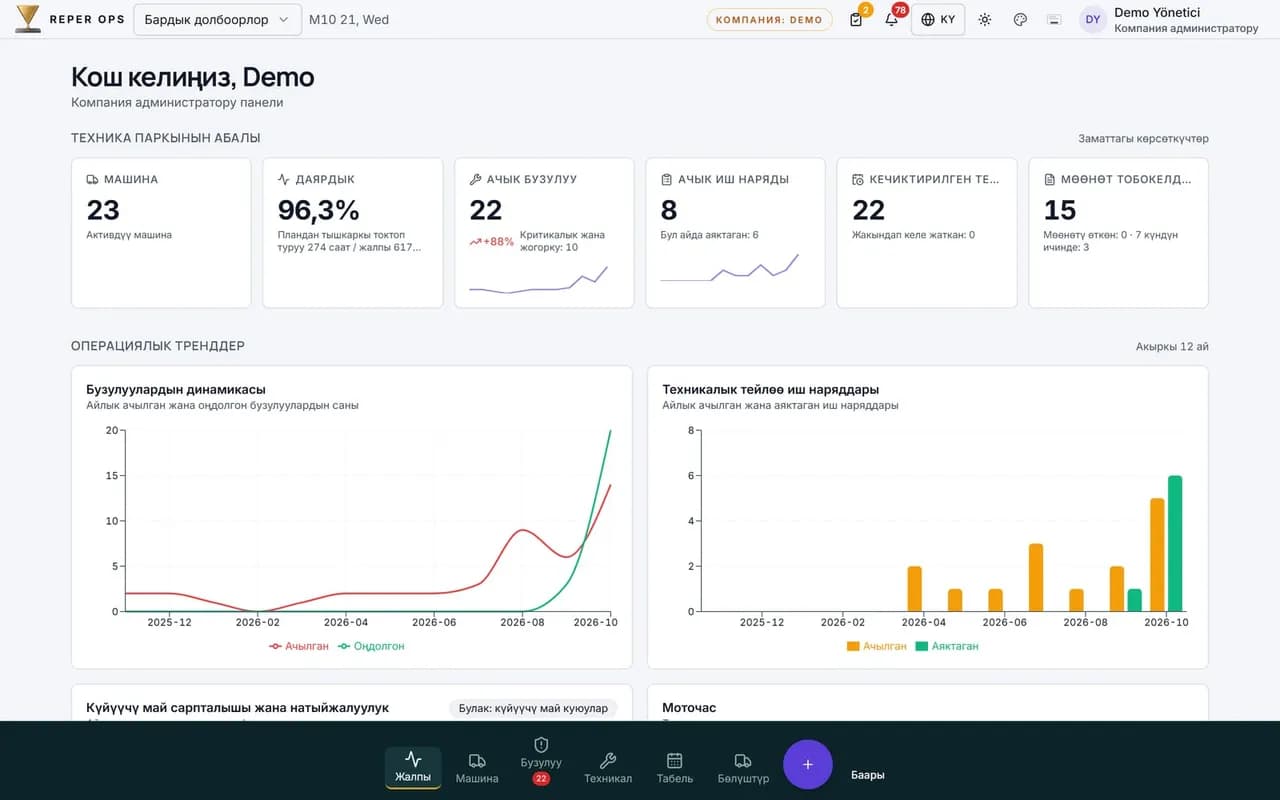Click the Бузулуулардын динамикасы chart title
Screen dimensions: 1280x800
click(x=176, y=390)
